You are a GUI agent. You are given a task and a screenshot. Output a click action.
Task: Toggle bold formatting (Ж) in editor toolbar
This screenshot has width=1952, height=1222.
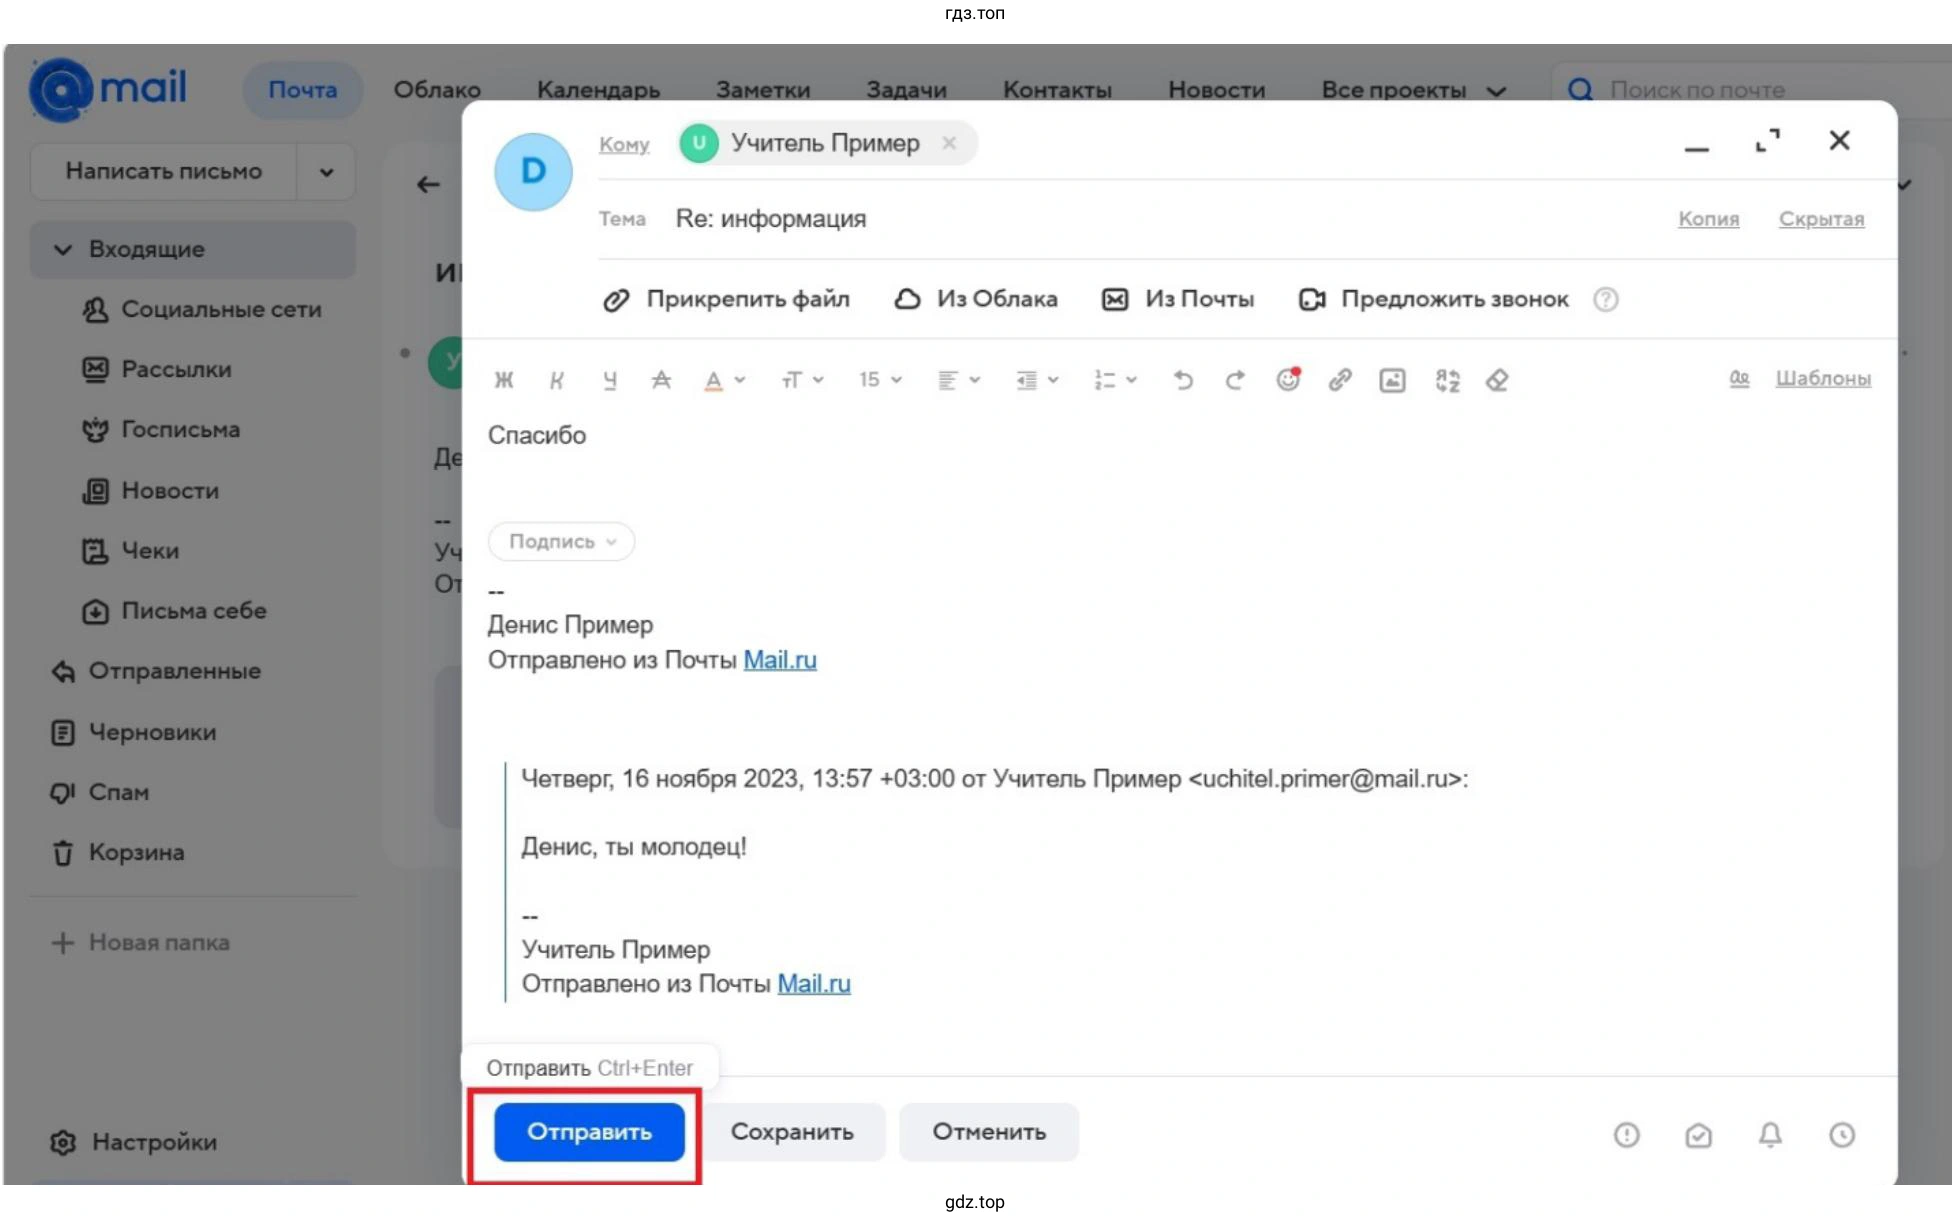(x=504, y=380)
